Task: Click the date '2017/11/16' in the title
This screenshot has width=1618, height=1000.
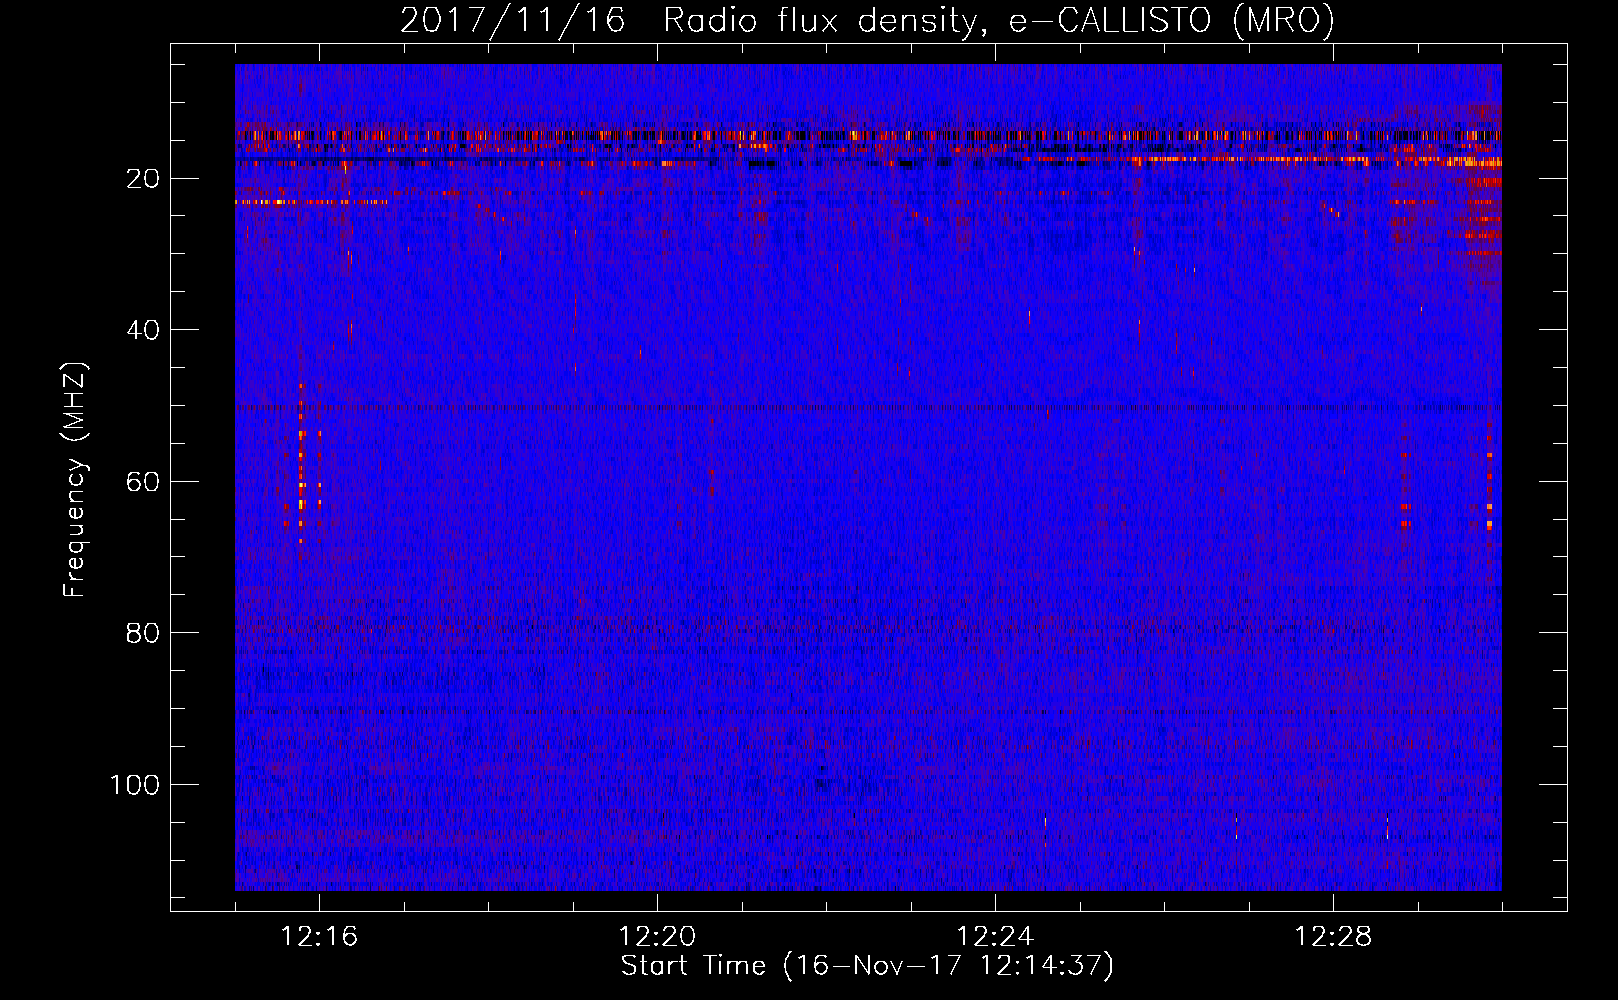Action: pyautogui.click(x=513, y=20)
